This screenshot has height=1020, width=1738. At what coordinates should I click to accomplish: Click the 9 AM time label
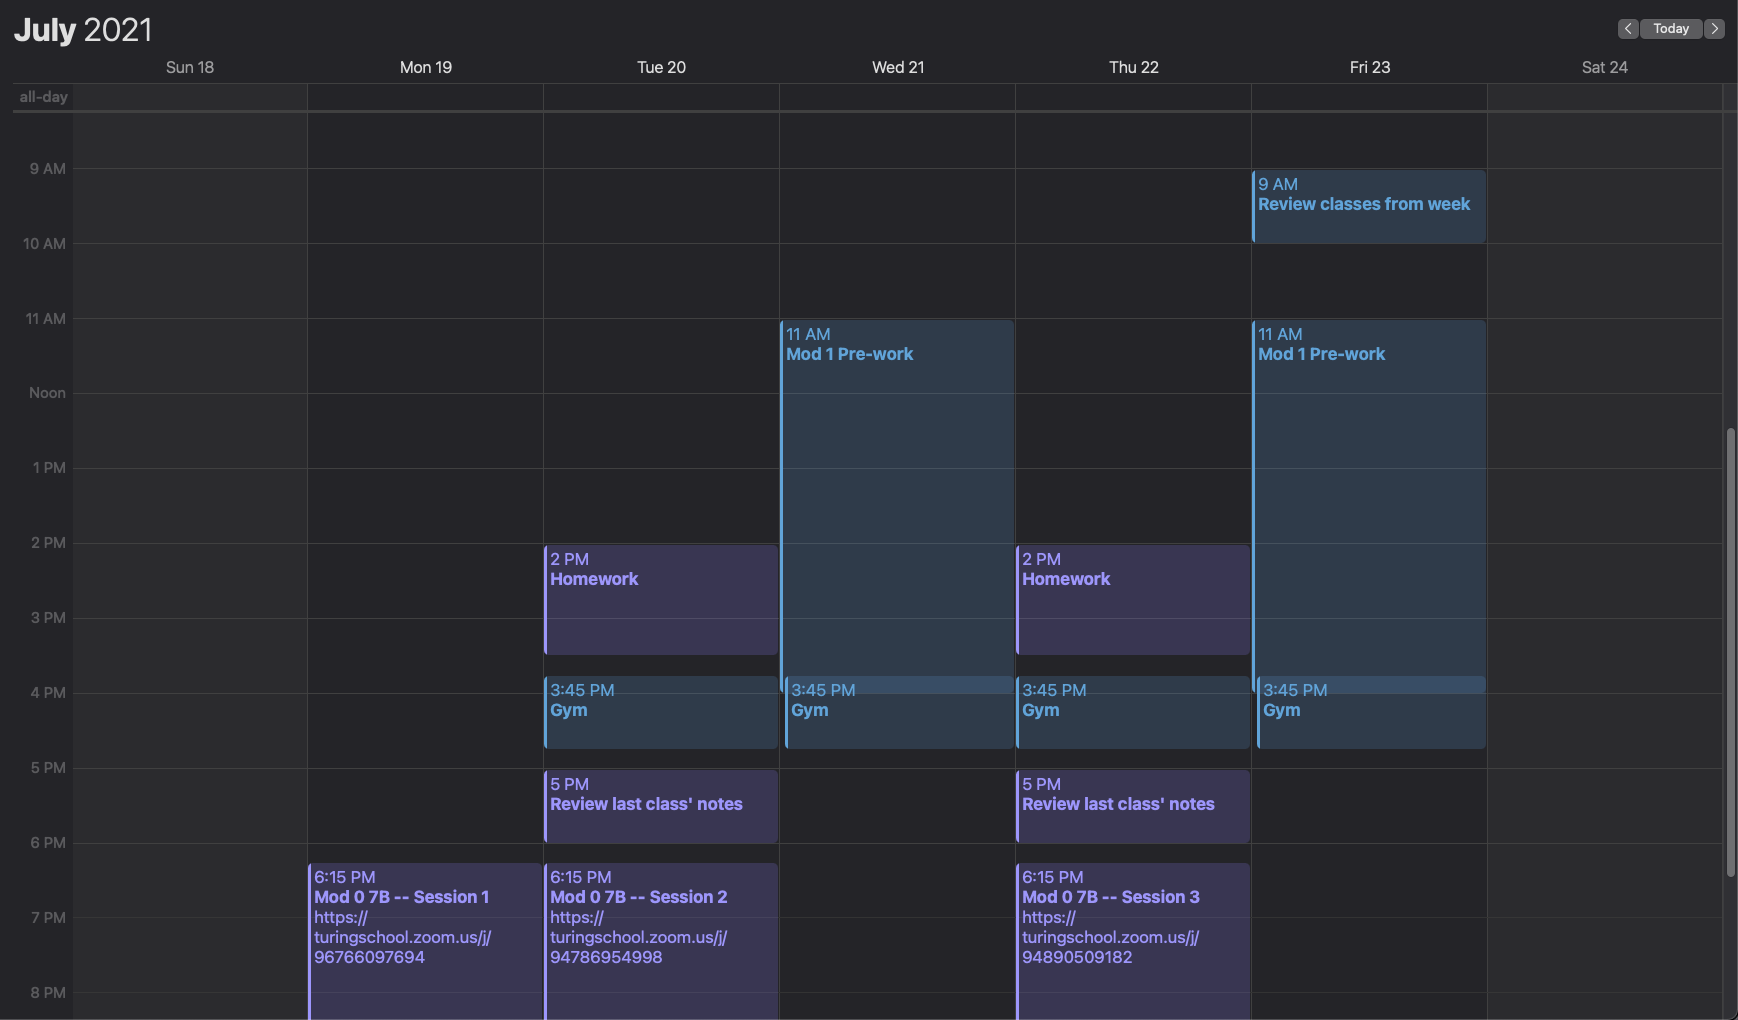tap(47, 169)
